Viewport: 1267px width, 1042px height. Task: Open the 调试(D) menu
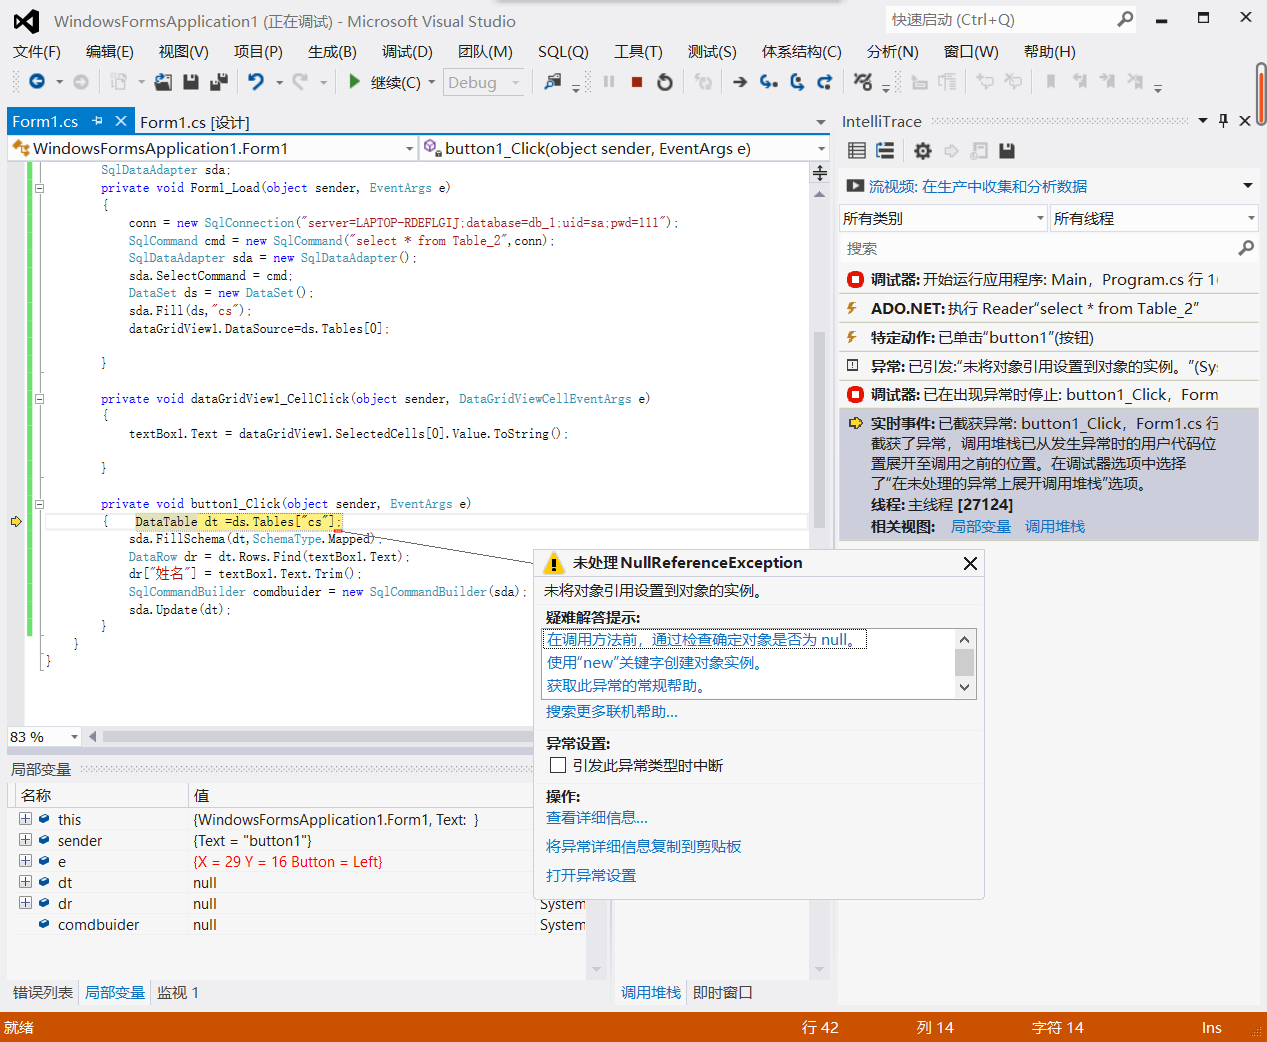click(407, 51)
